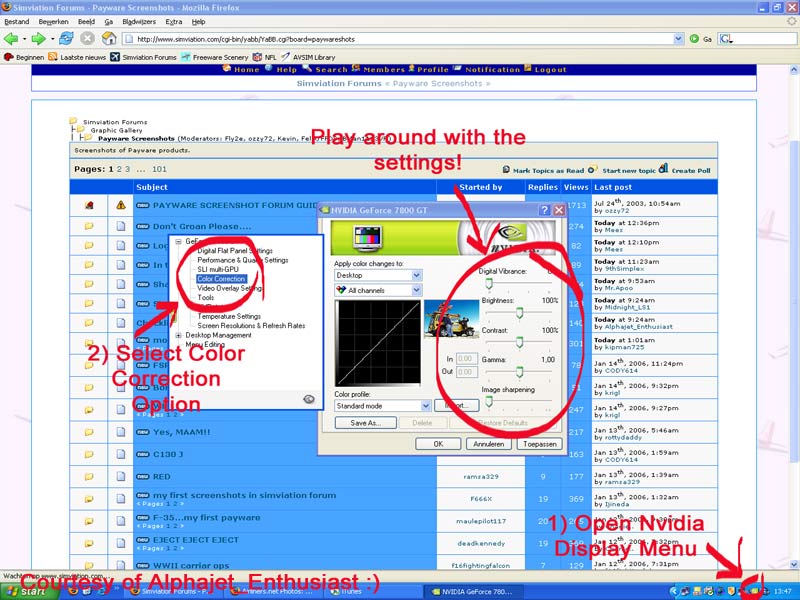Click the page icon in the C130 J row

[x=121, y=454]
